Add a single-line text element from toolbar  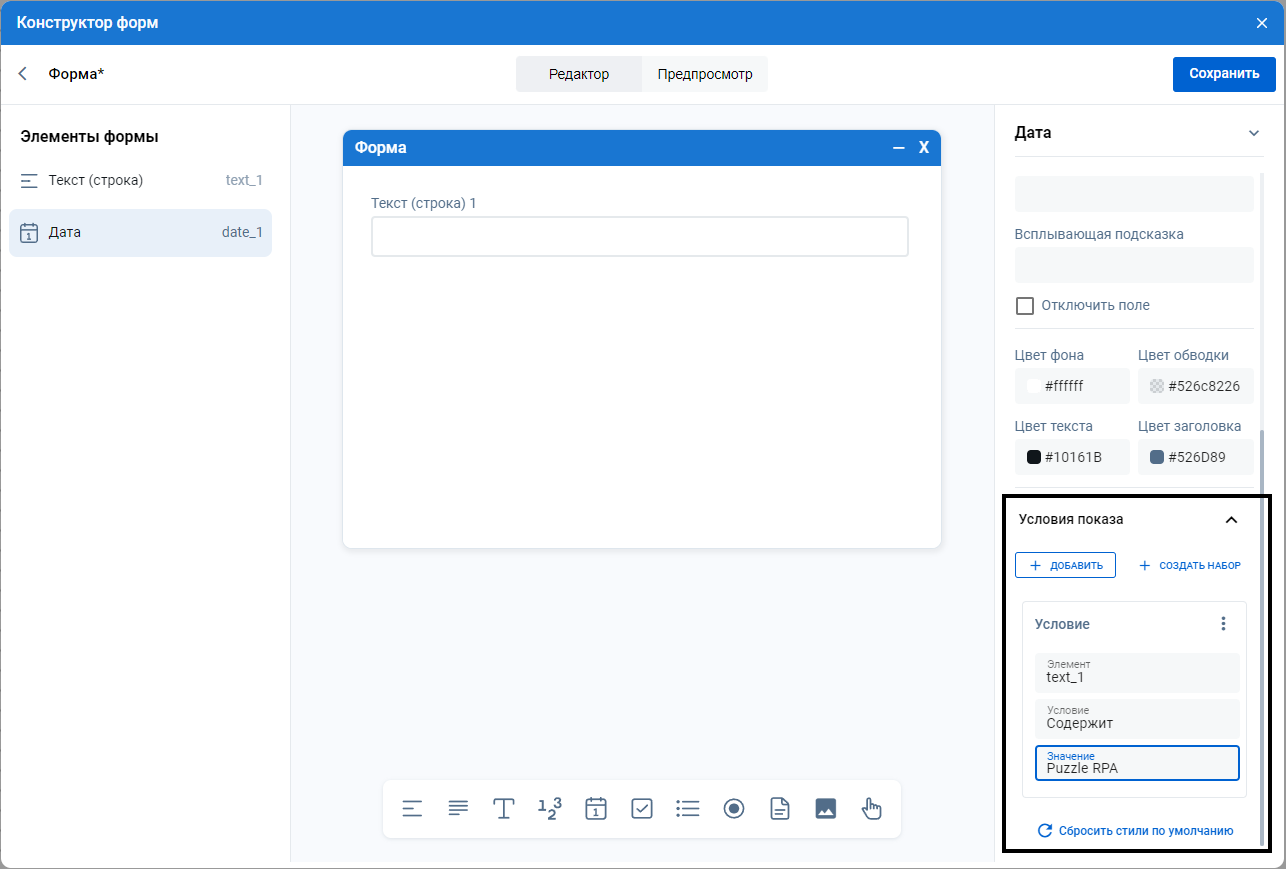point(412,808)
